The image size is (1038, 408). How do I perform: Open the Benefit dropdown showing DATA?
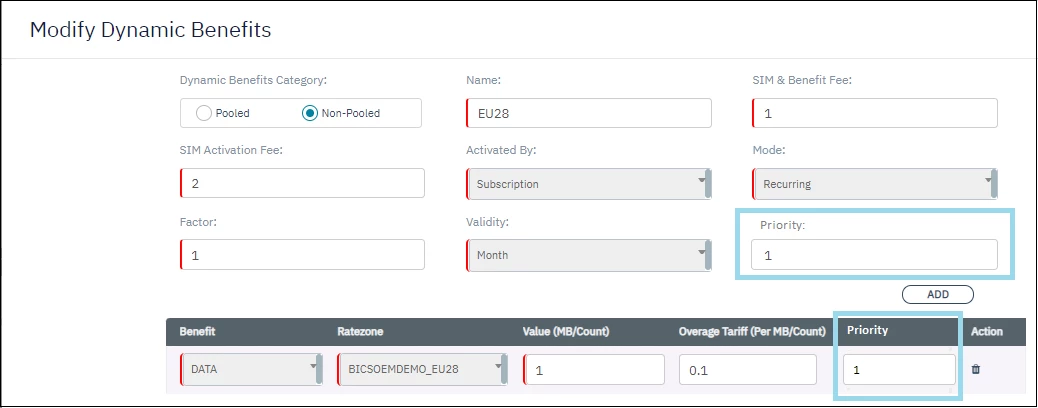coord(251,370)
